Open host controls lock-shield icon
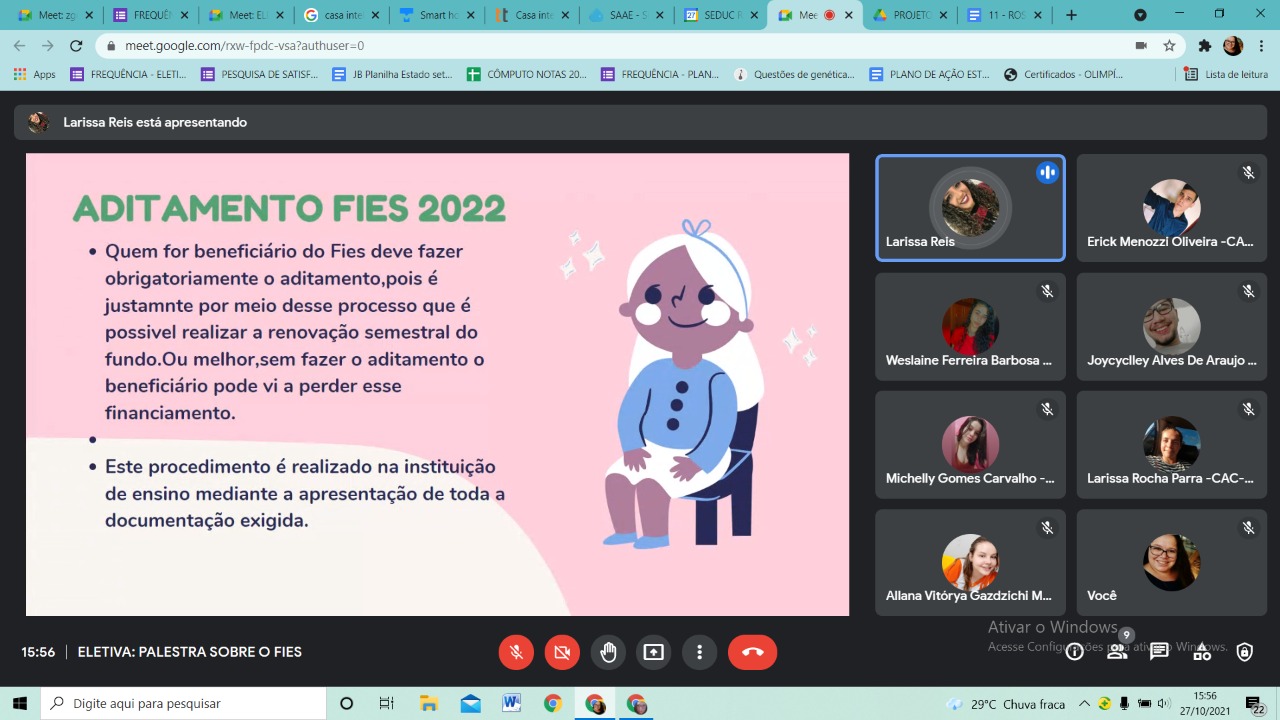The width and height of the screenshot is (1280, 720). (1244, 652)
